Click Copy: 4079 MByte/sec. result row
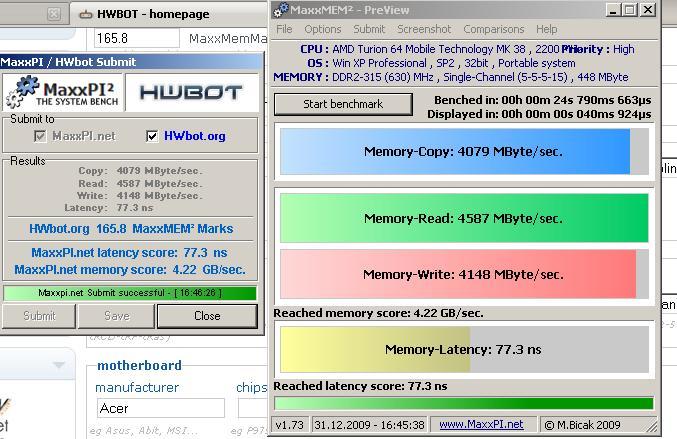 click(x=140, y=171)
